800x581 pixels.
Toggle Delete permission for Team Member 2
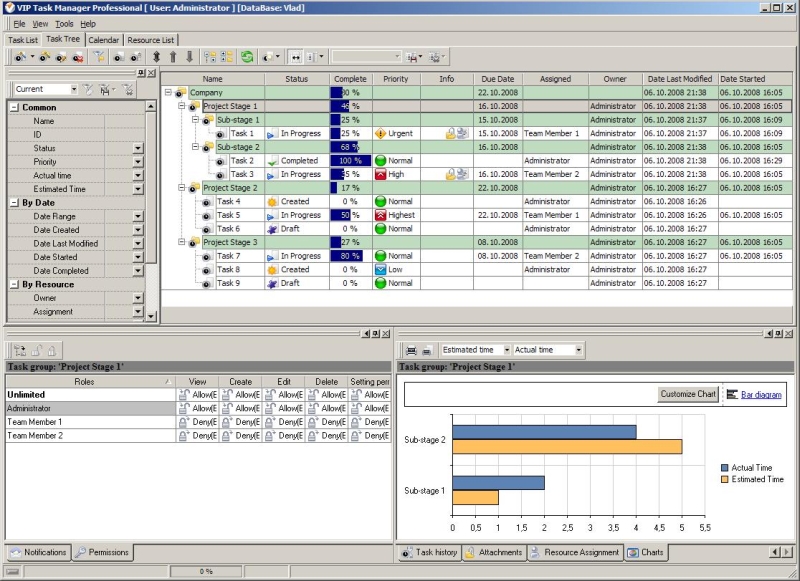click(312, 436)
